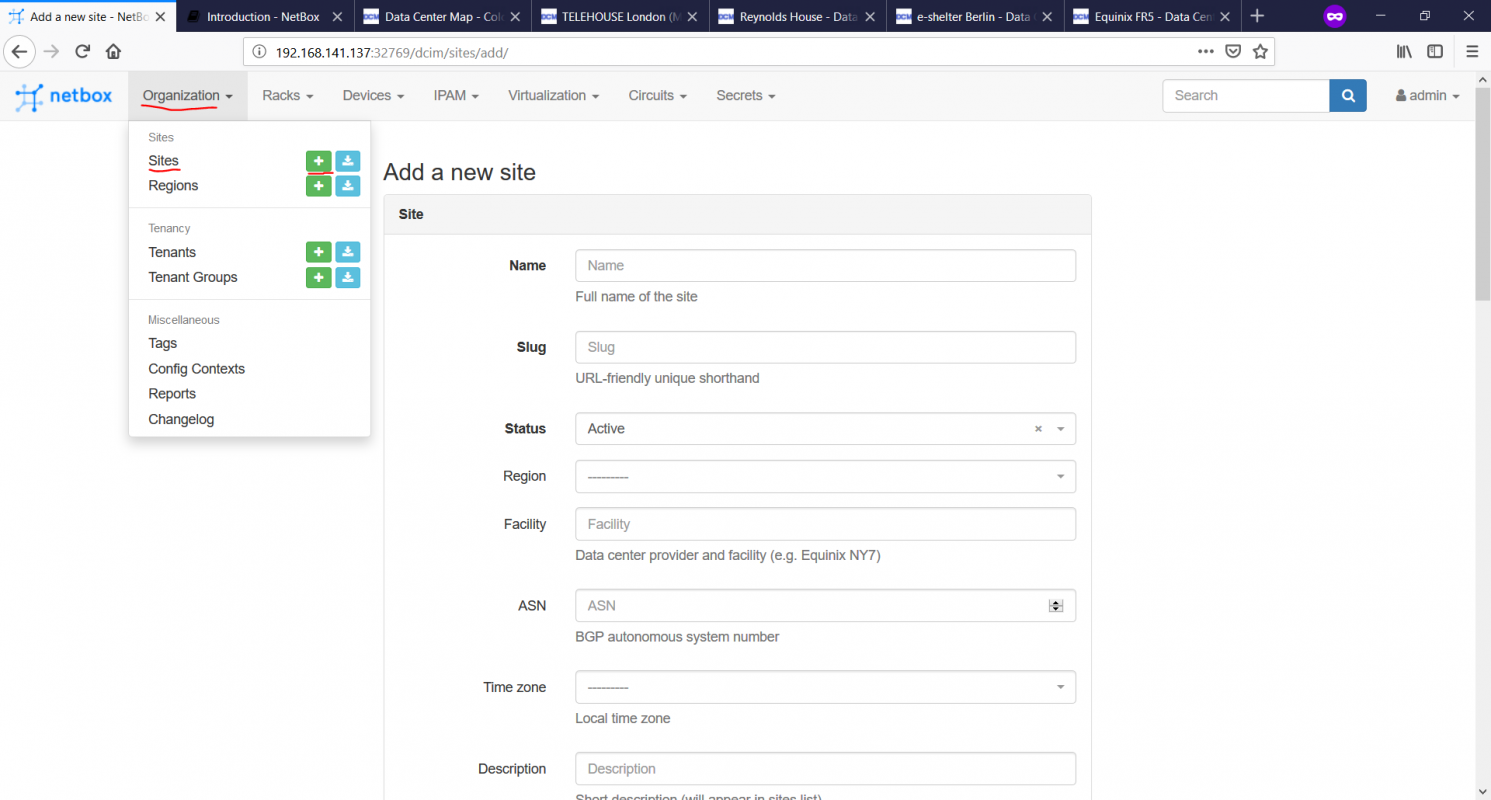Open the IPAM menu in navbar
The image size is (1491, 800).
(456, 96)
